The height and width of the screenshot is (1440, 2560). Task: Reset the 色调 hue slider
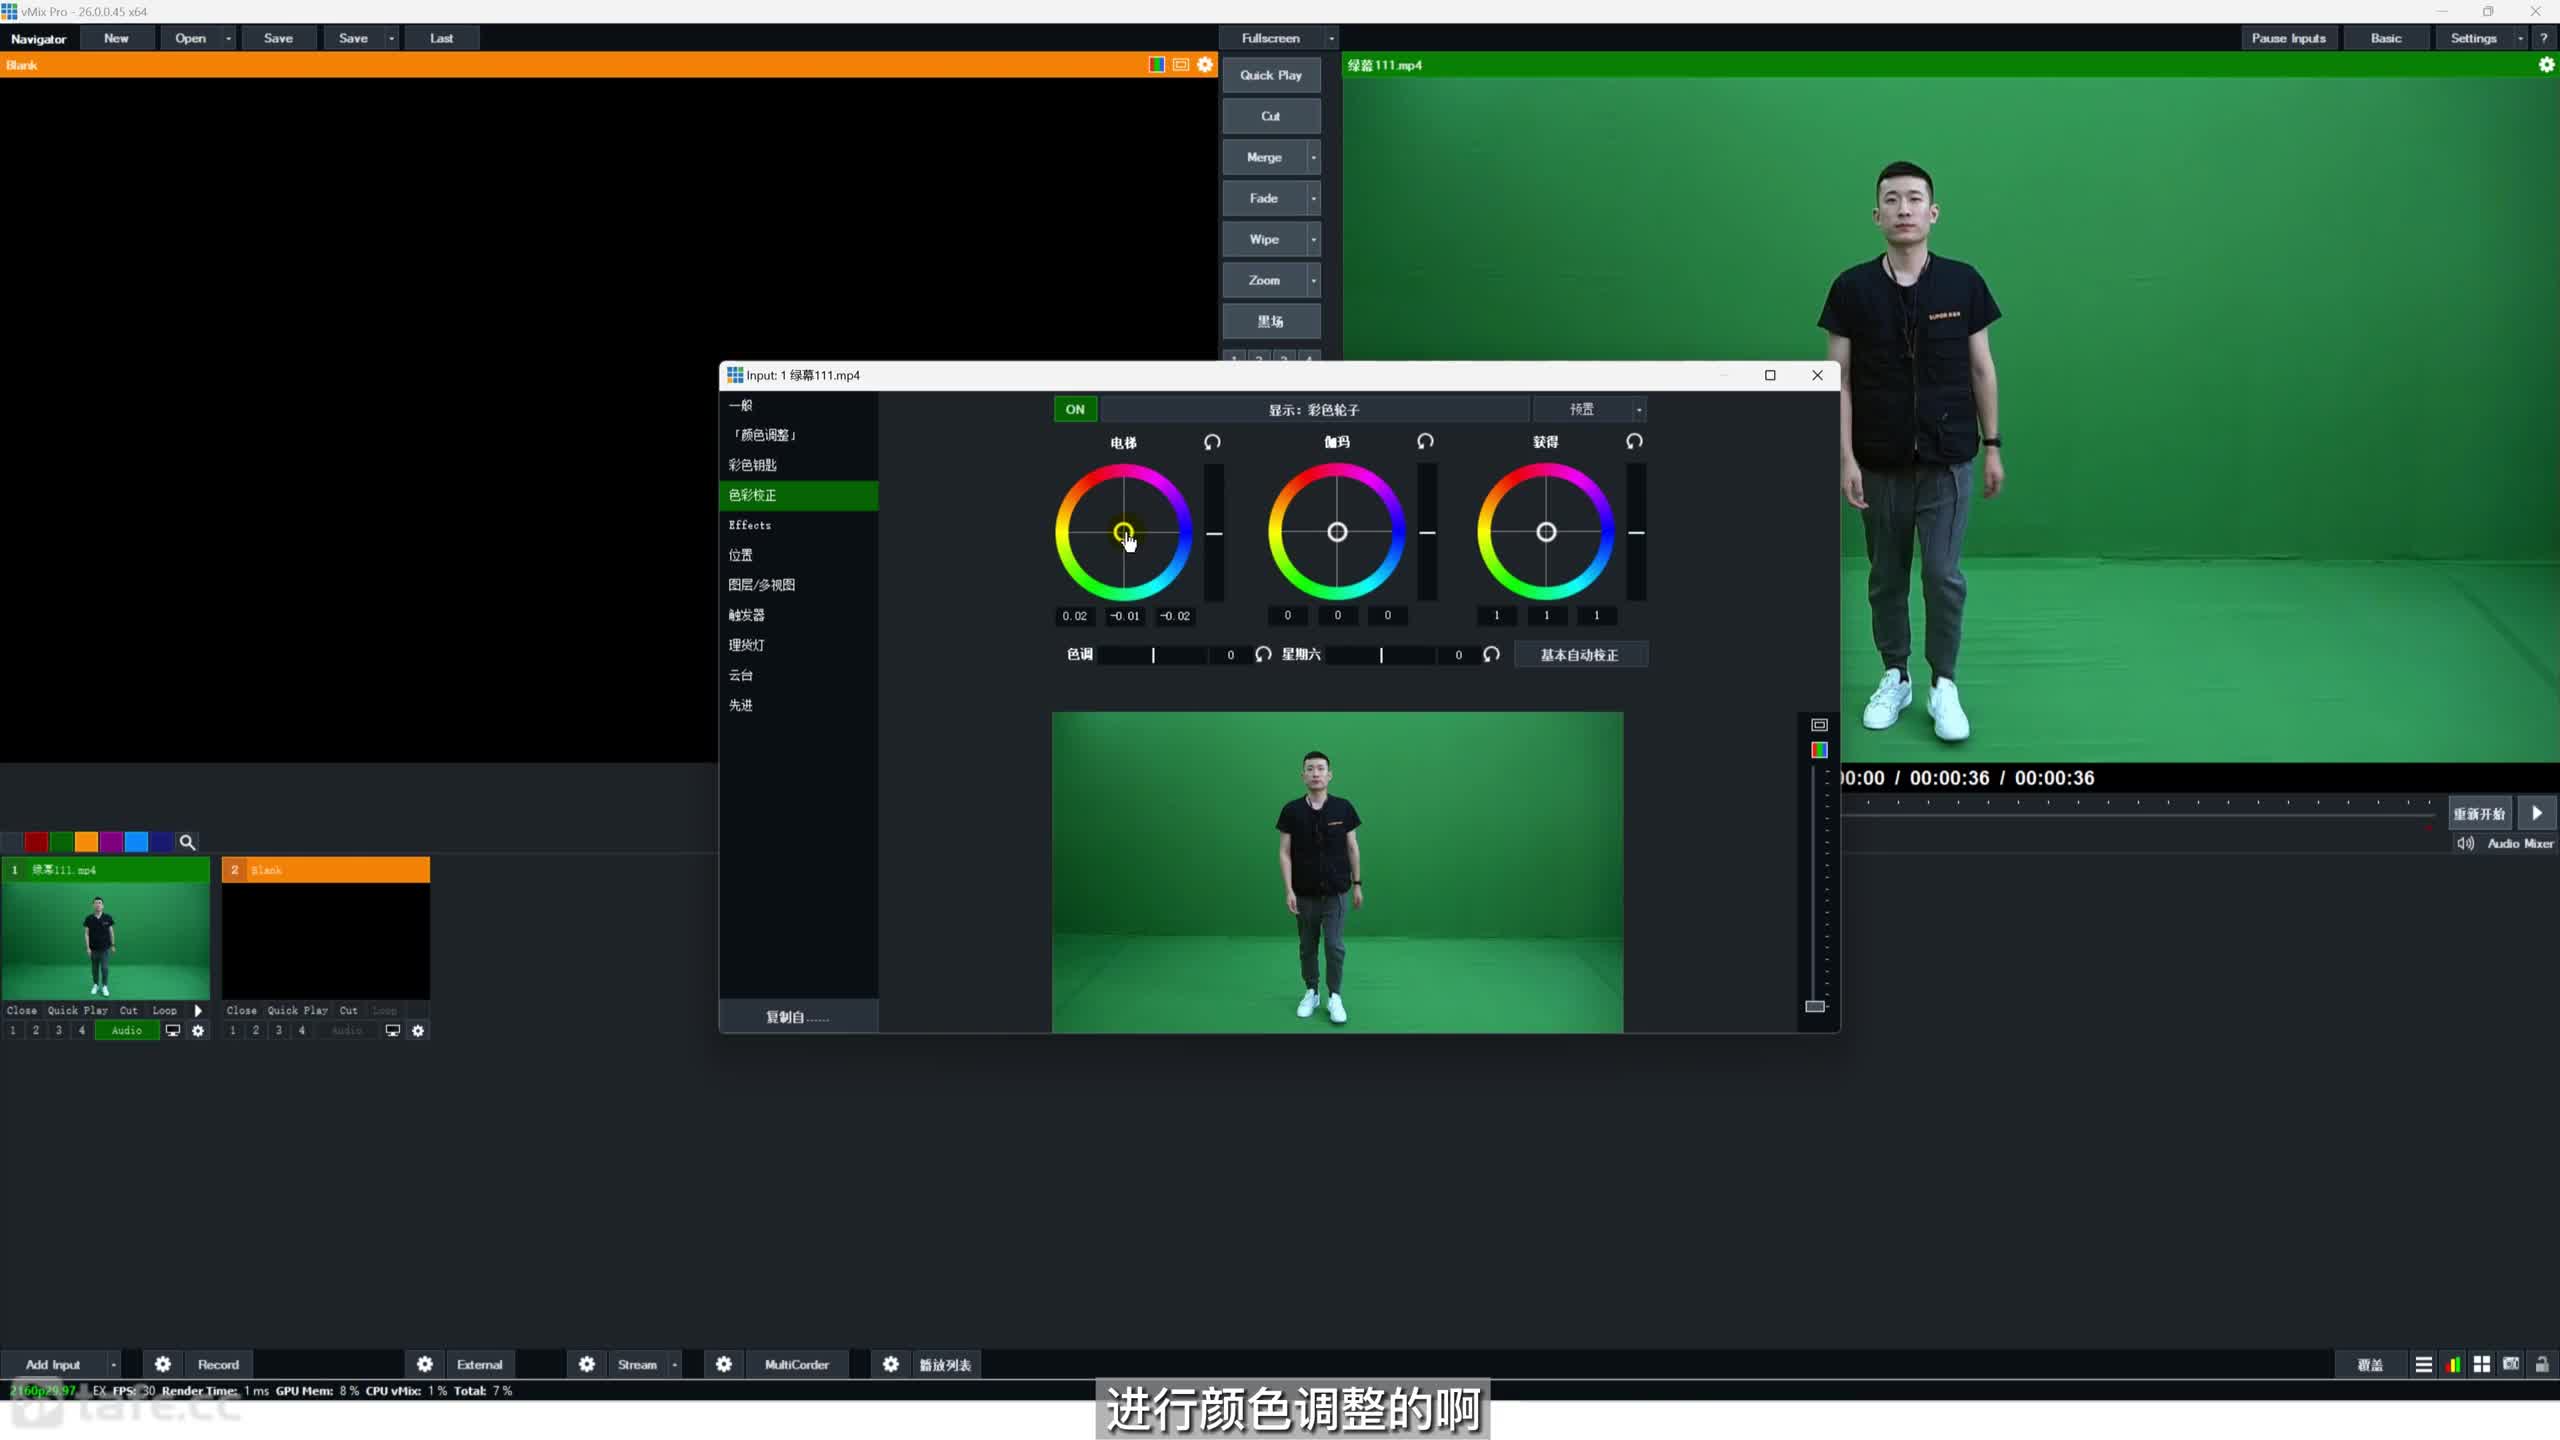1263,654
